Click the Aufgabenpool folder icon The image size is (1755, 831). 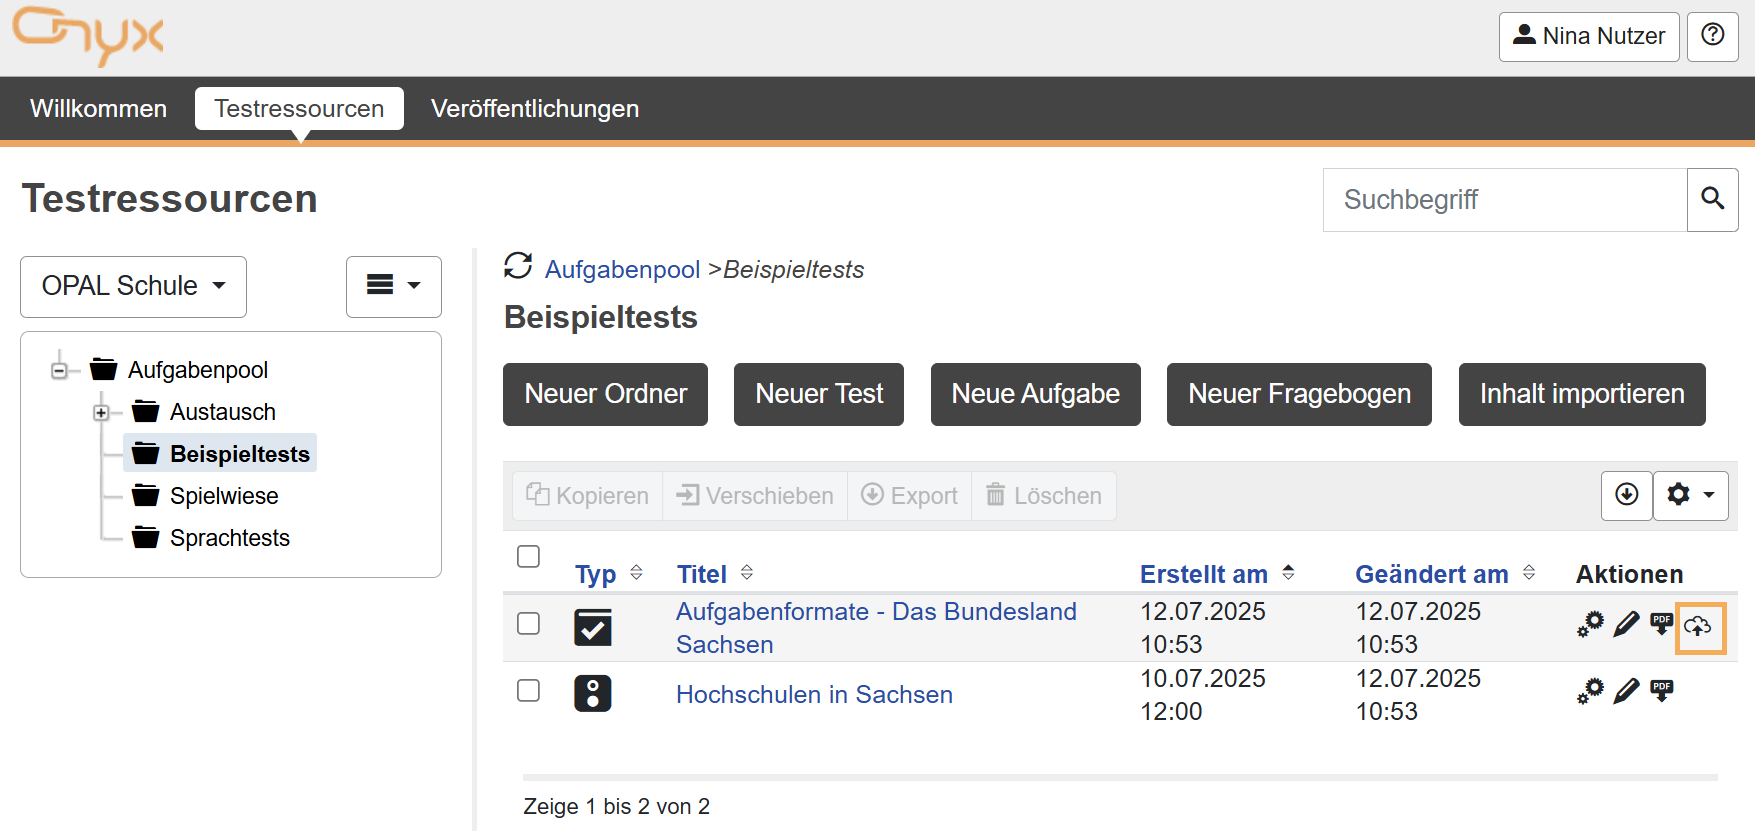103,369
